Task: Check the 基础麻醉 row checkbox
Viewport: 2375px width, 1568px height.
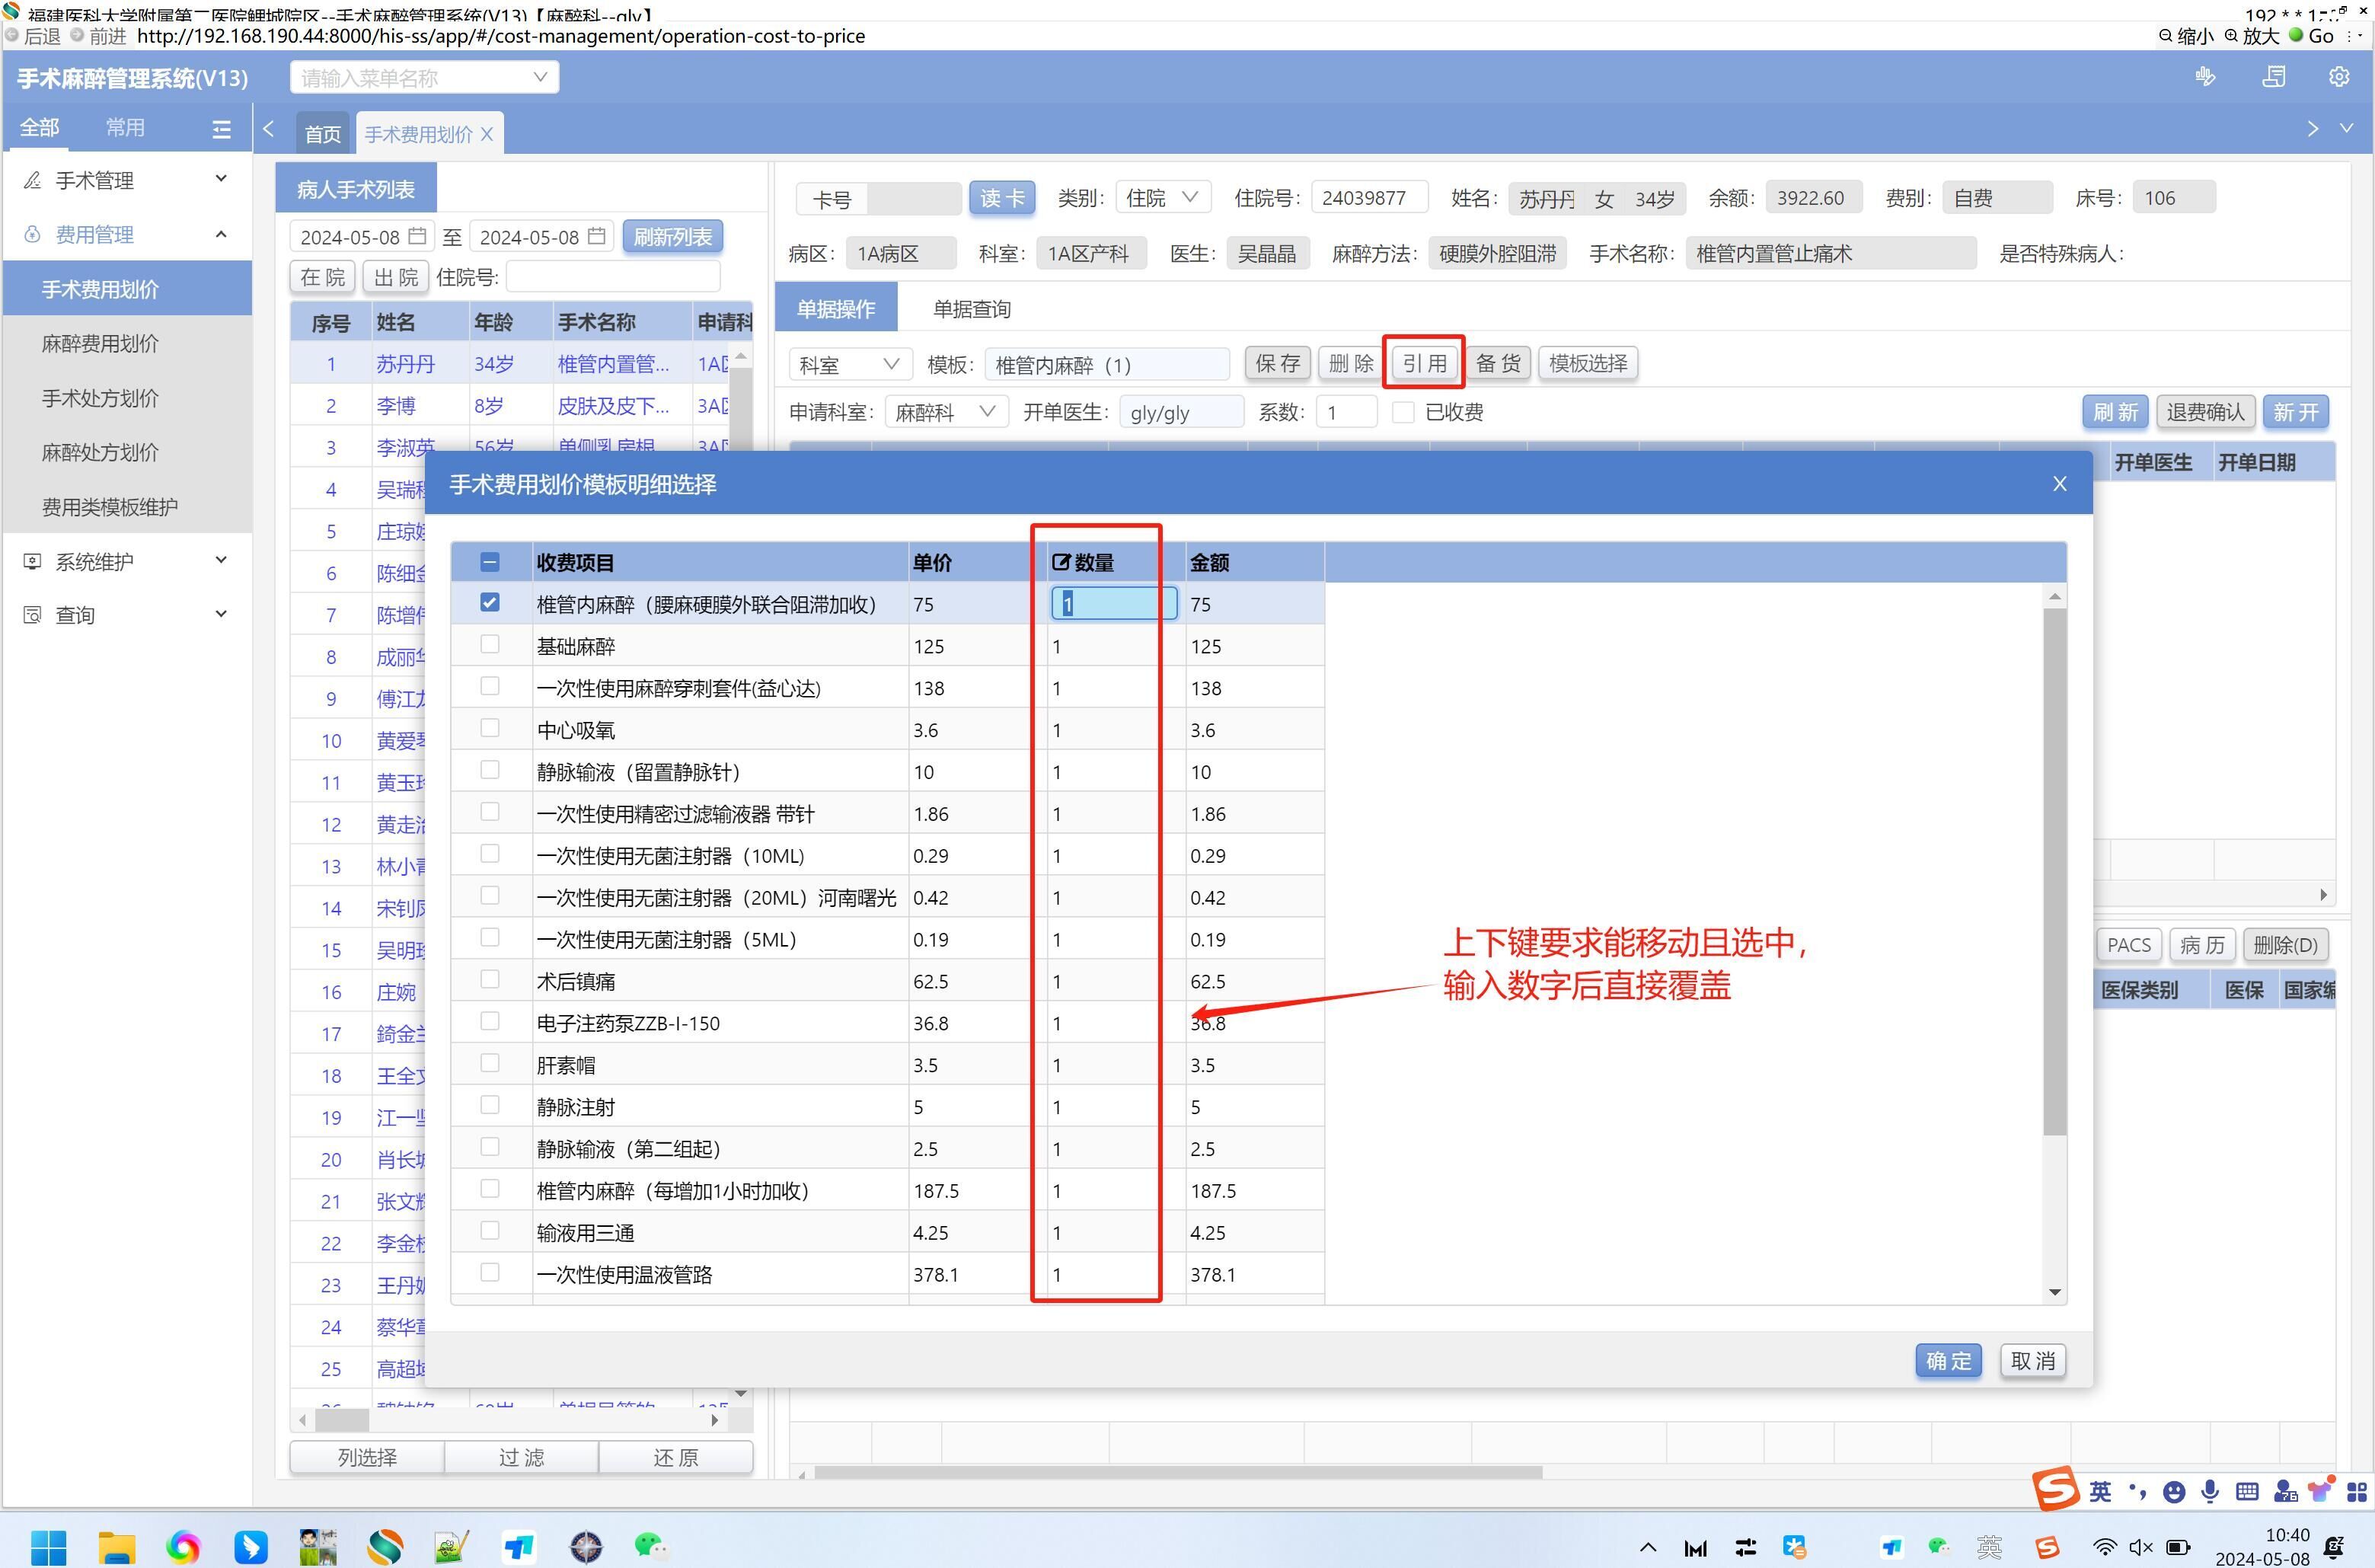Action: (489, 645)
